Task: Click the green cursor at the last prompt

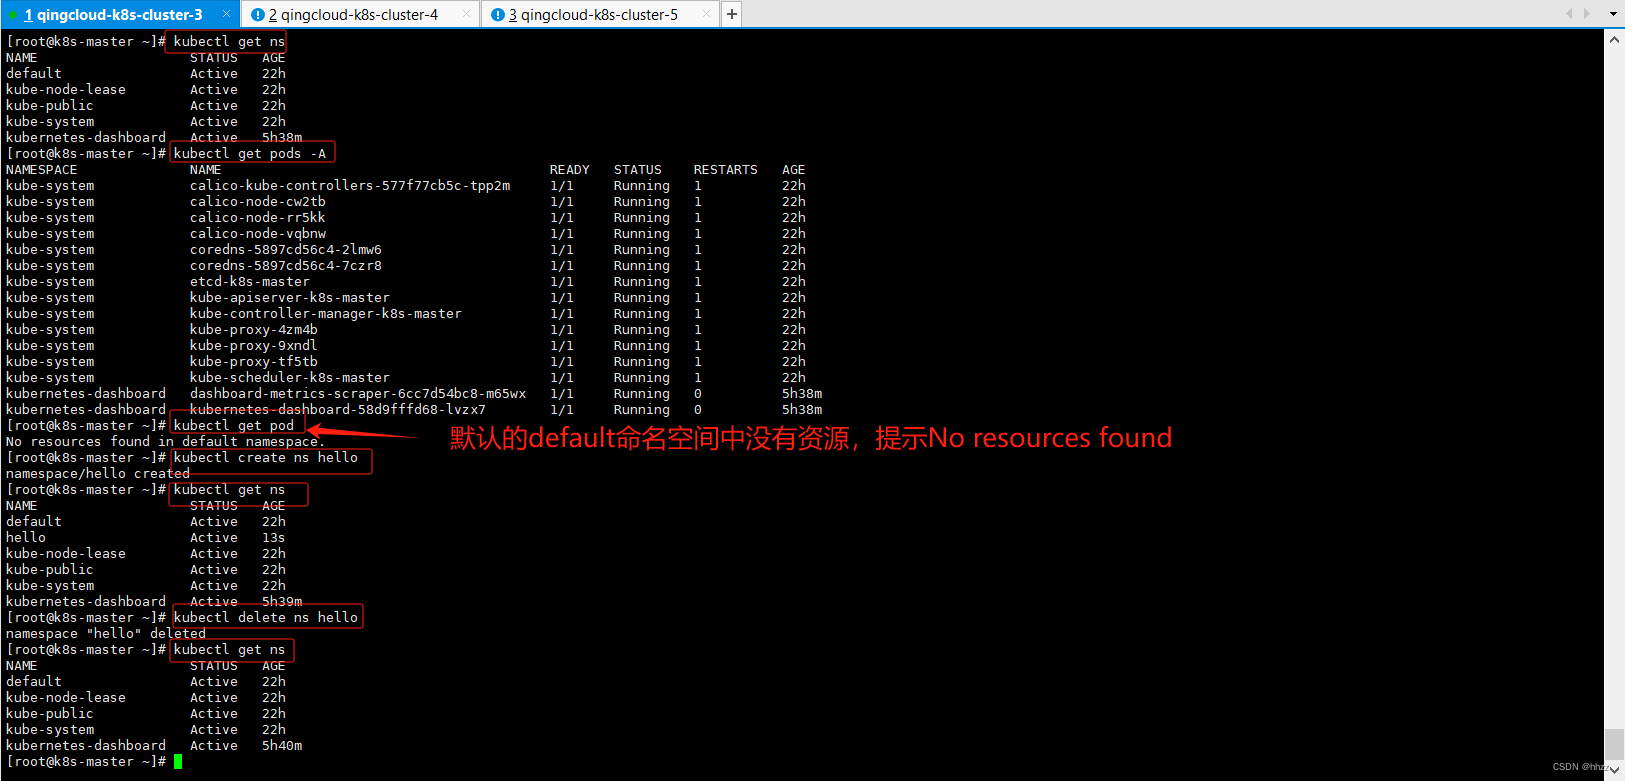Action: (178, 762)
